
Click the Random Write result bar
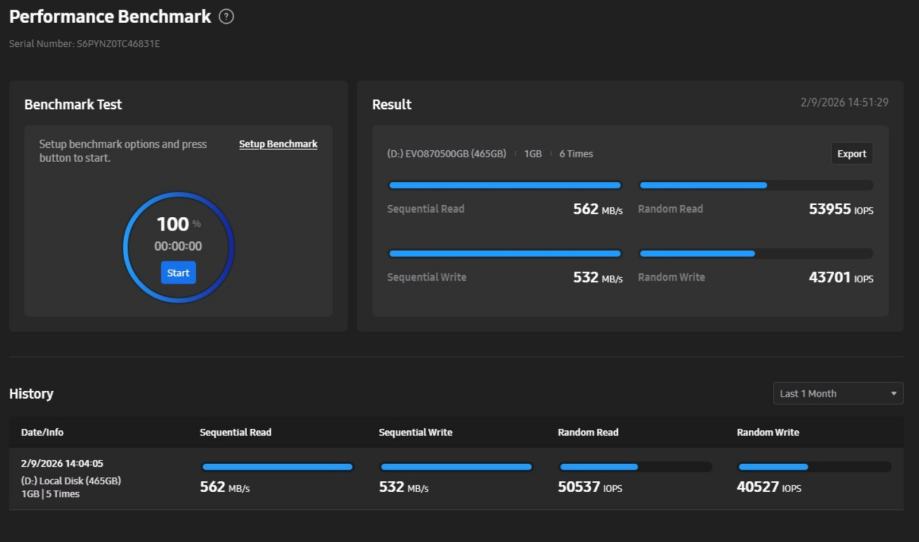(x=755, y=254)
